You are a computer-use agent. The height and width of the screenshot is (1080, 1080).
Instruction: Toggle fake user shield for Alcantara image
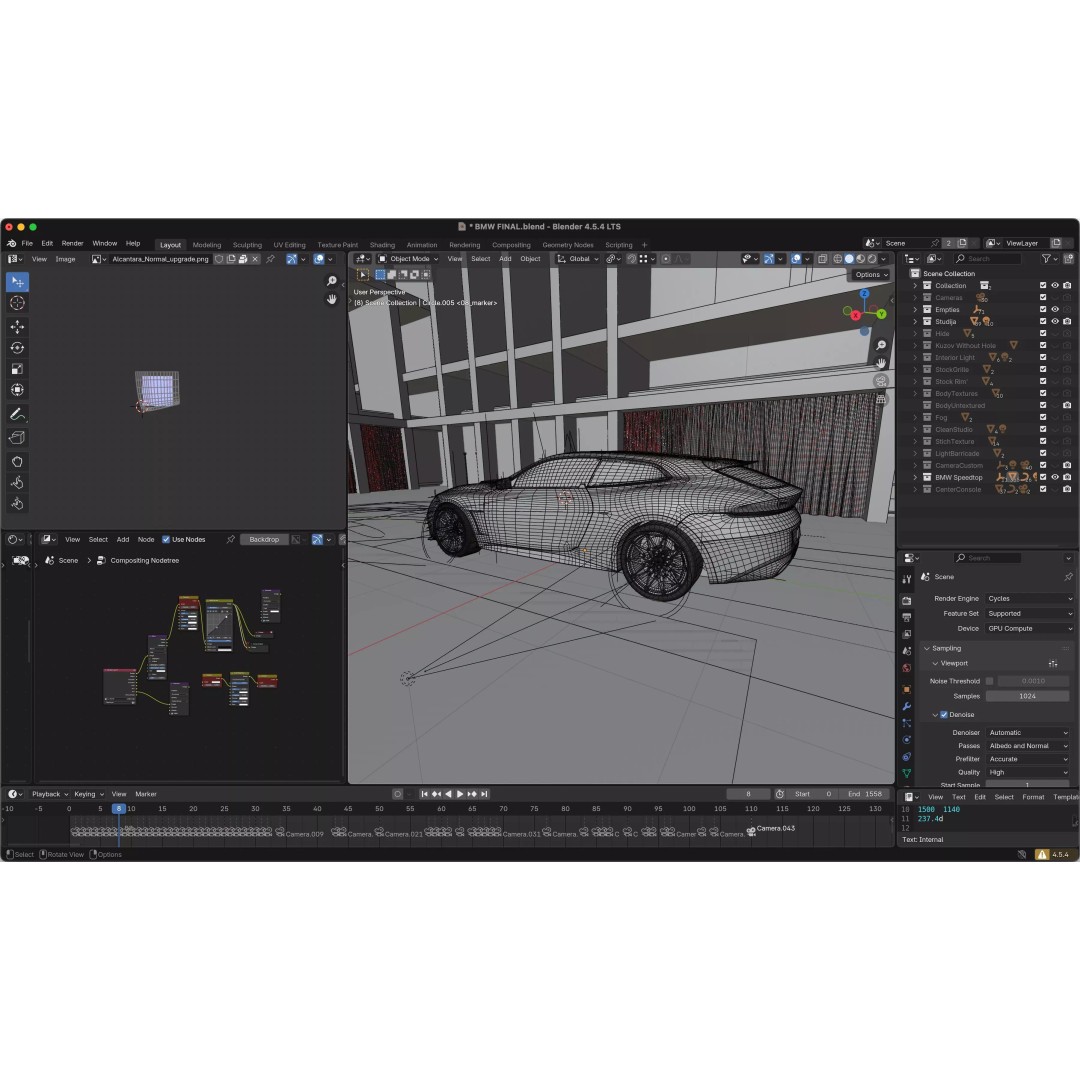219,259
